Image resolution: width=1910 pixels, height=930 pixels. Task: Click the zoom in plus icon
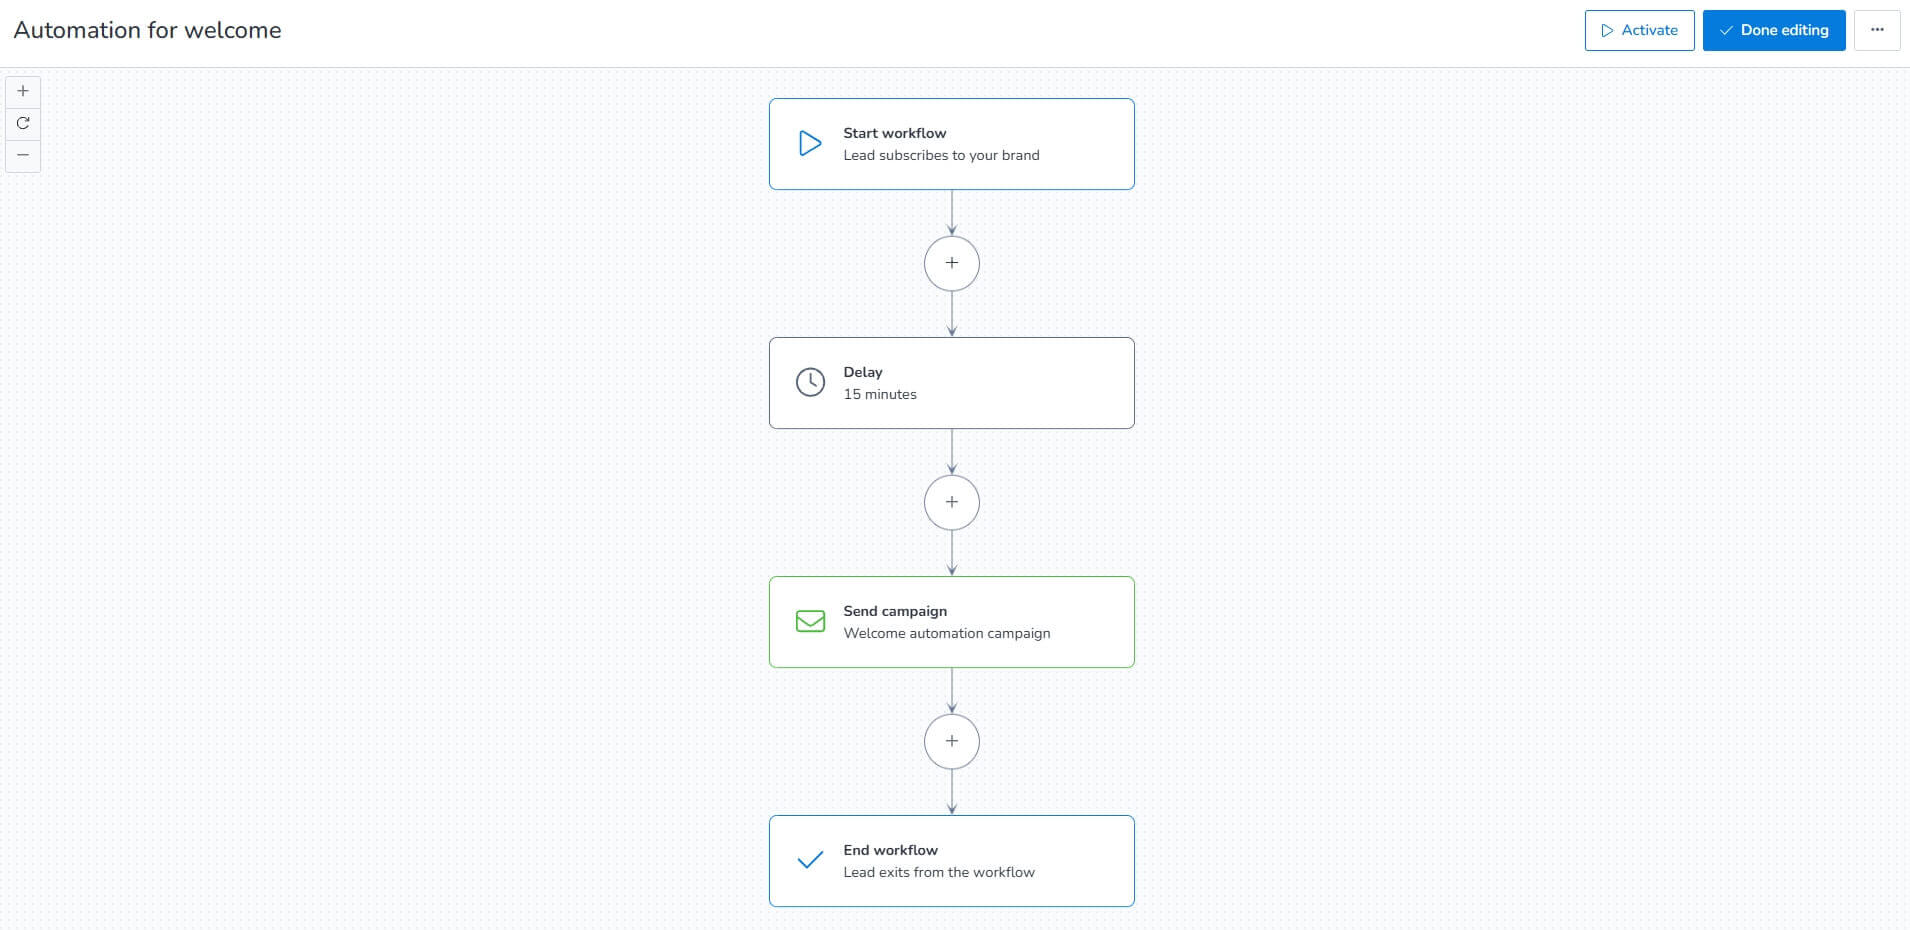(x=23, y=91)
